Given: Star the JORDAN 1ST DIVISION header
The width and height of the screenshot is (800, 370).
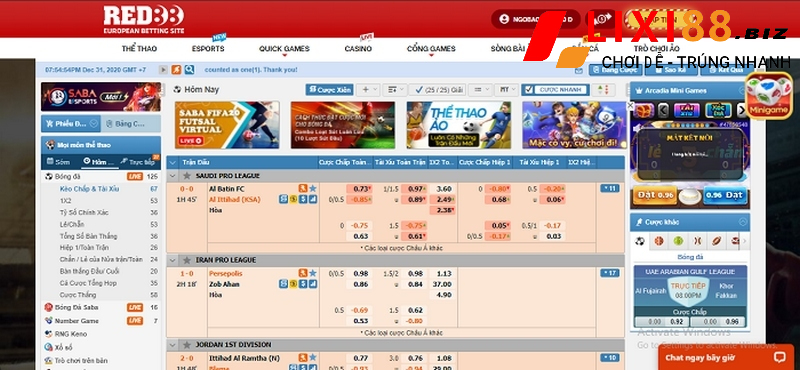Looking at the screenshot, I should 187,345.
